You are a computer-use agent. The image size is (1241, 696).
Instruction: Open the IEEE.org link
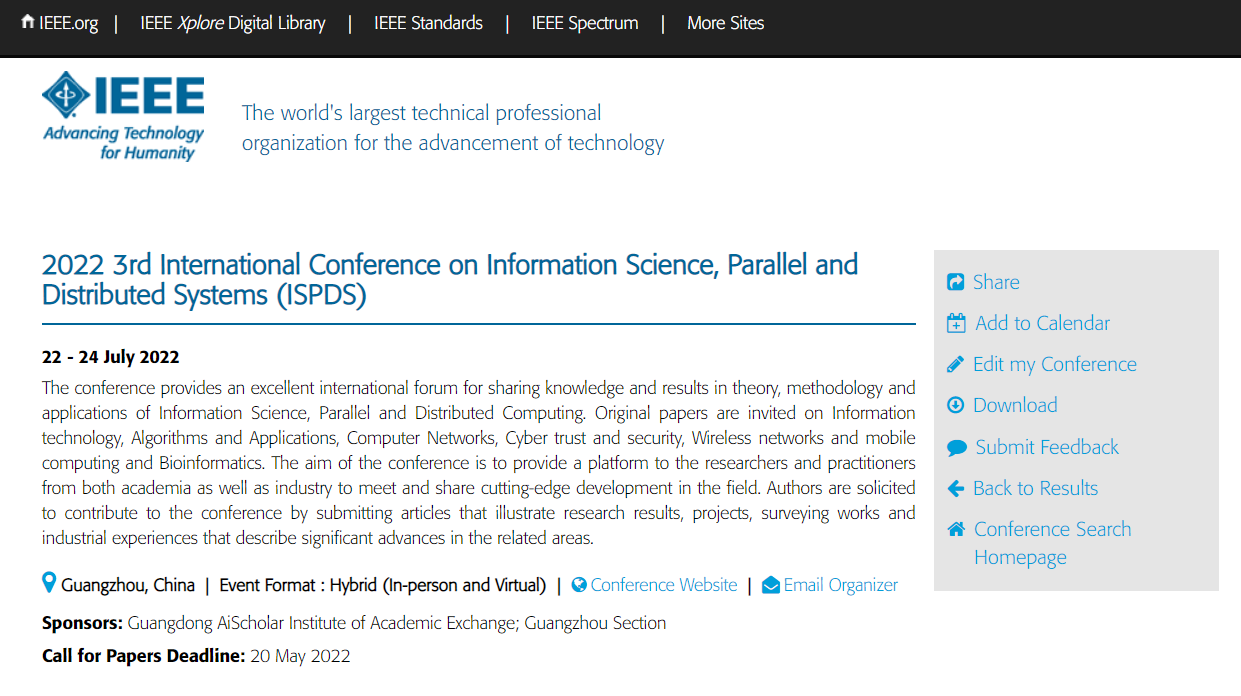(x=68, y=23)
